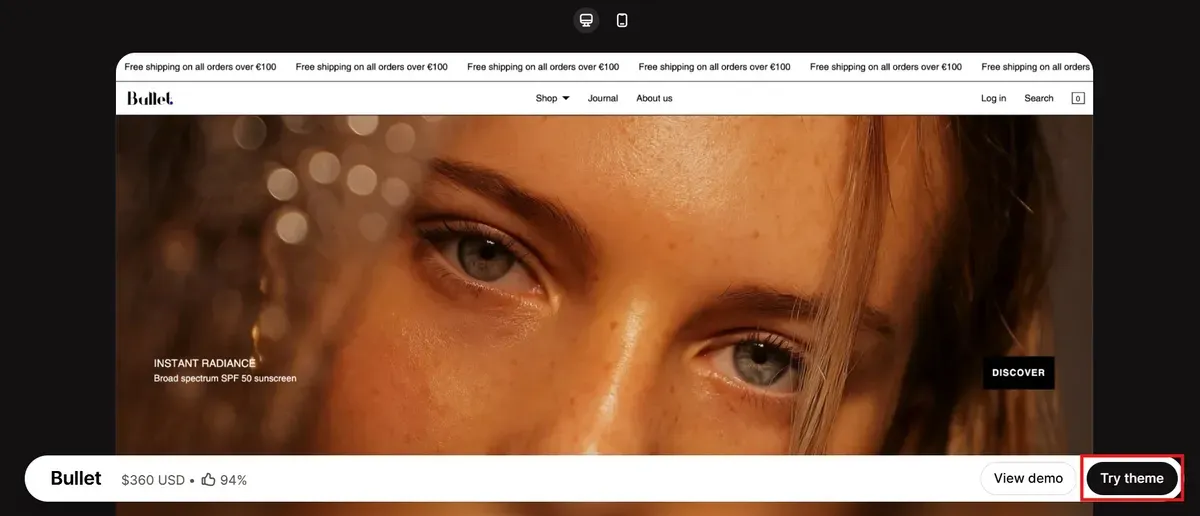The height and width of the screenshot is (516, 1200).
Task: Click the View demo button
Action: point(1028,478)
